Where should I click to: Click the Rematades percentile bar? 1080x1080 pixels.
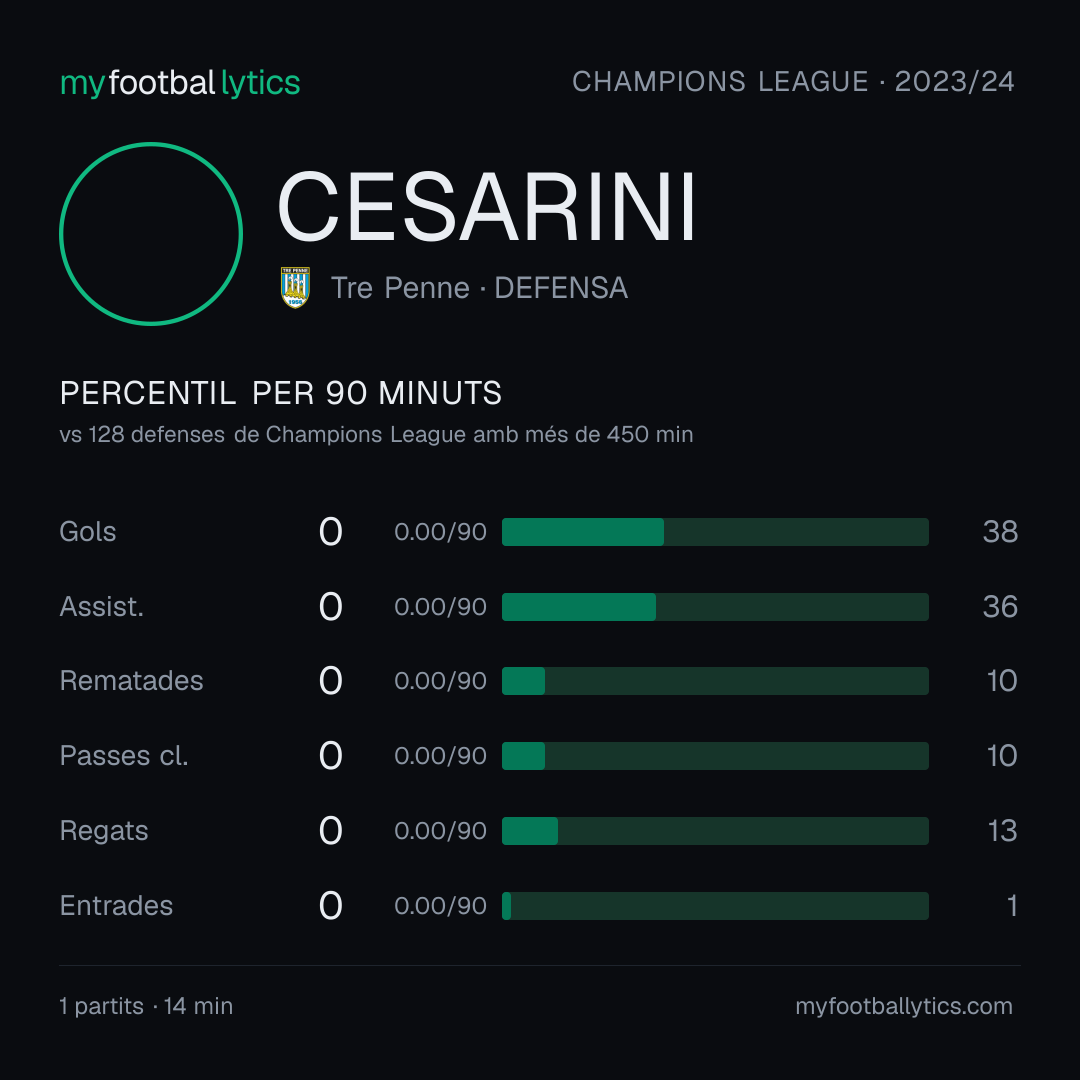pos(715,681)
